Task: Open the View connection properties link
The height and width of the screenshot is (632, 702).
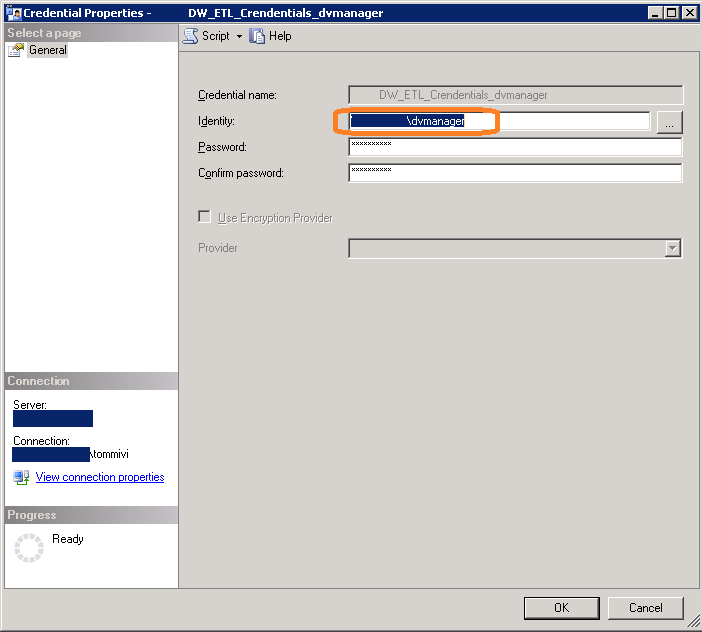Action: [x=100, y=477]
